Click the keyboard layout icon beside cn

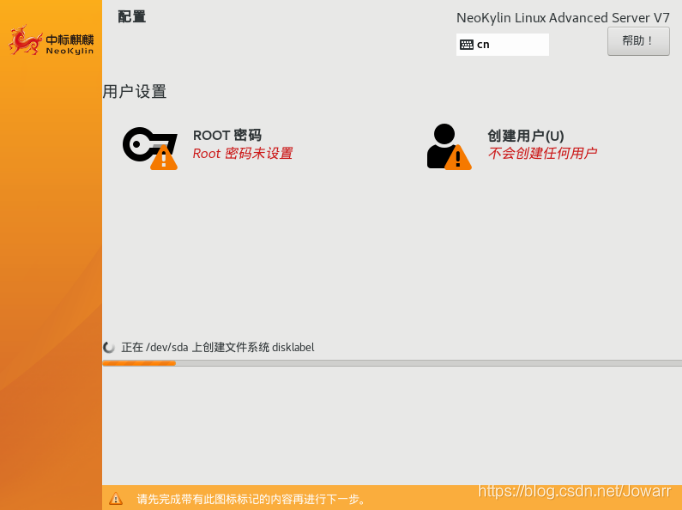[x=466, y=44]
